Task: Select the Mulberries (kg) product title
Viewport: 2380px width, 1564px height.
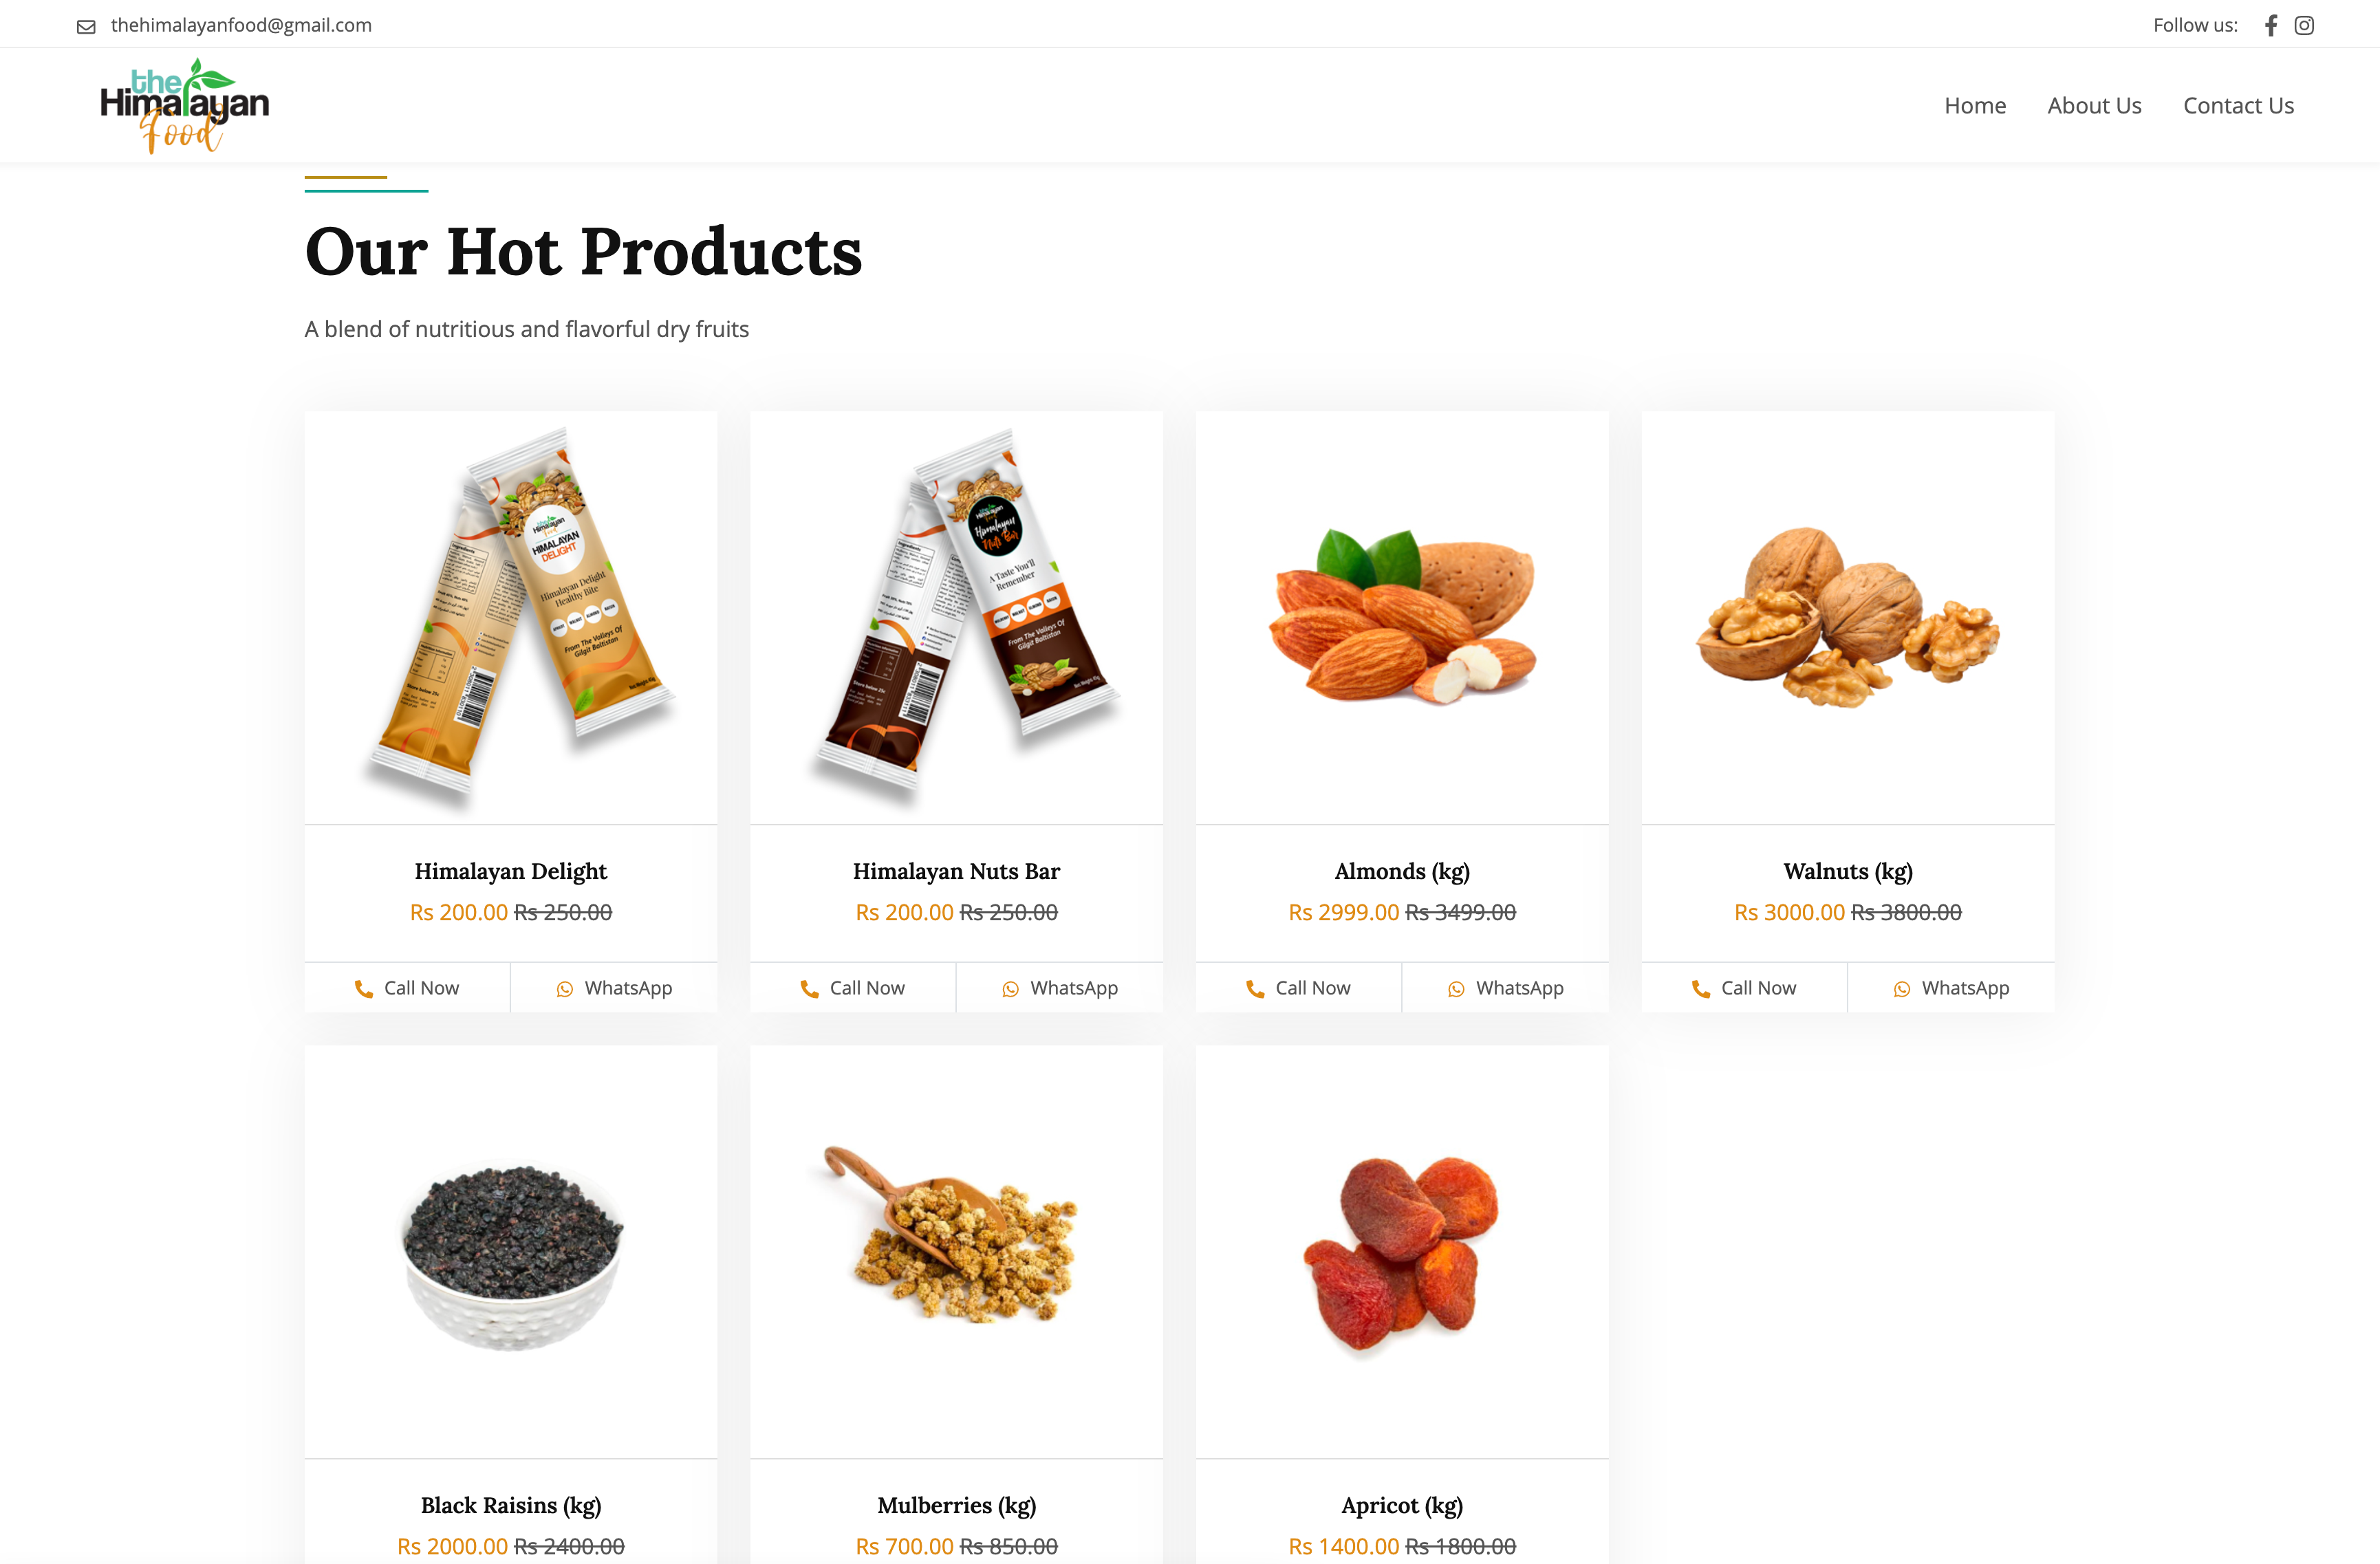Action: pyautogui.click(x=957, y=1505)
